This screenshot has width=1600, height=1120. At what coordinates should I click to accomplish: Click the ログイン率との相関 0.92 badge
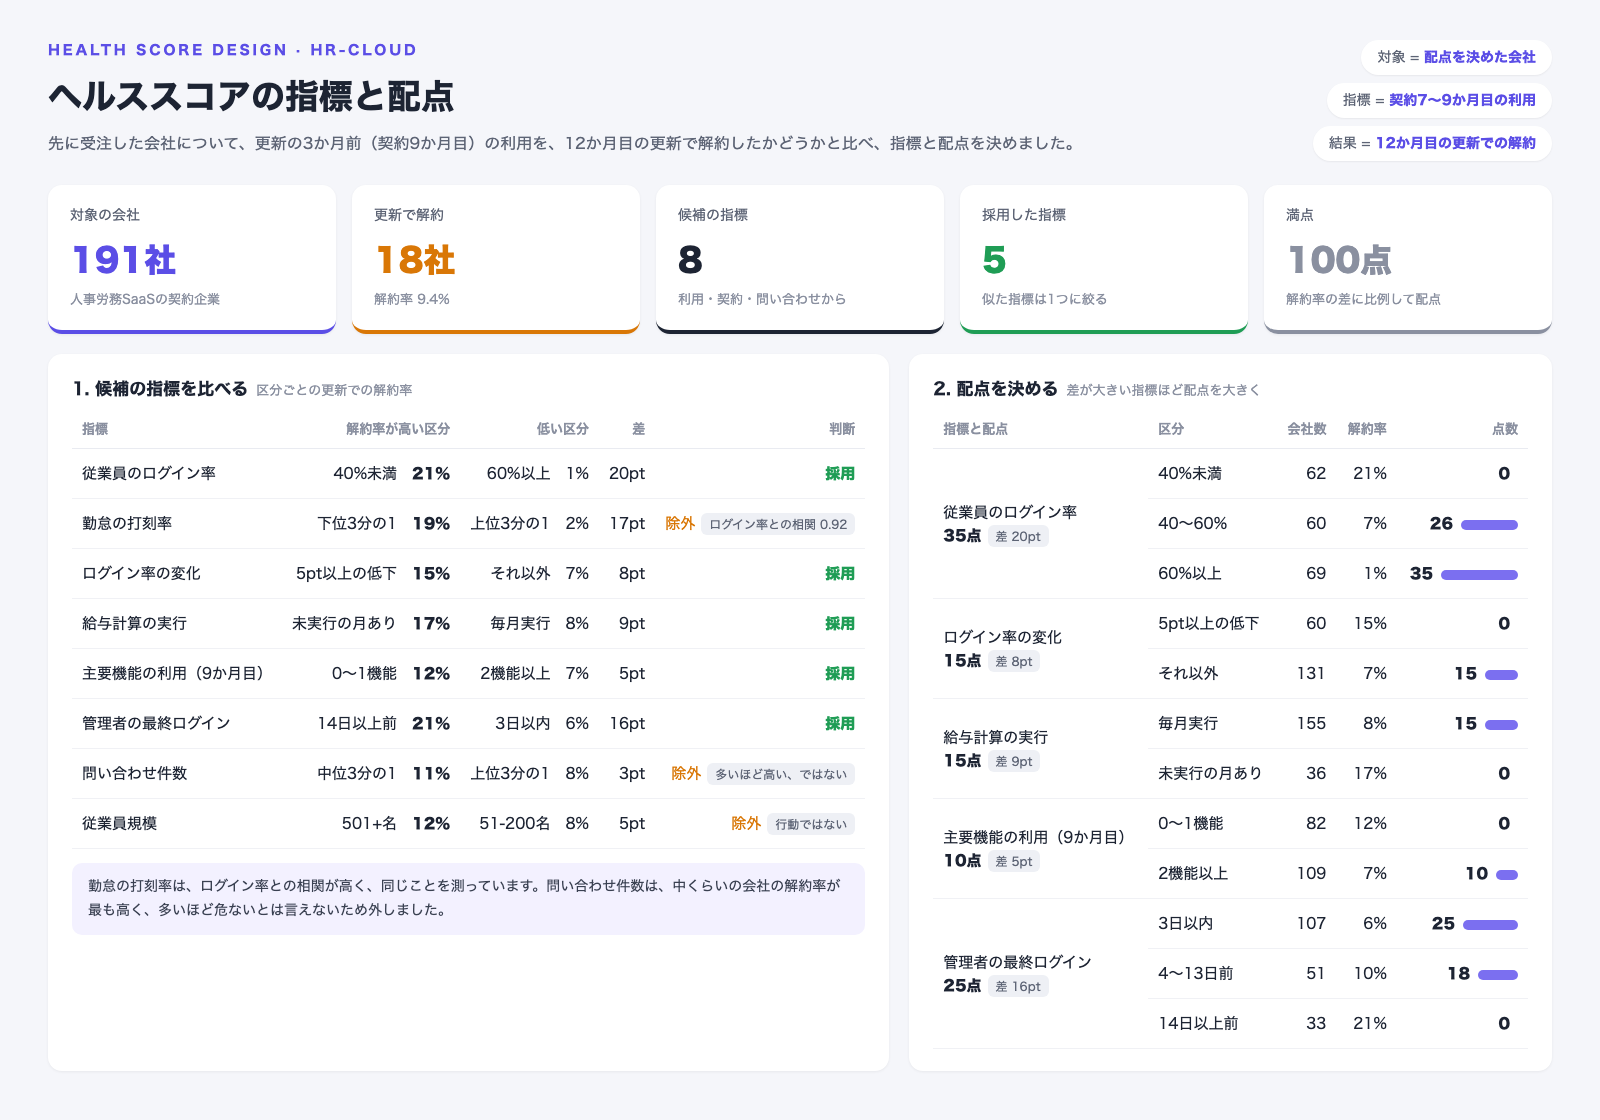click(778, 524)
